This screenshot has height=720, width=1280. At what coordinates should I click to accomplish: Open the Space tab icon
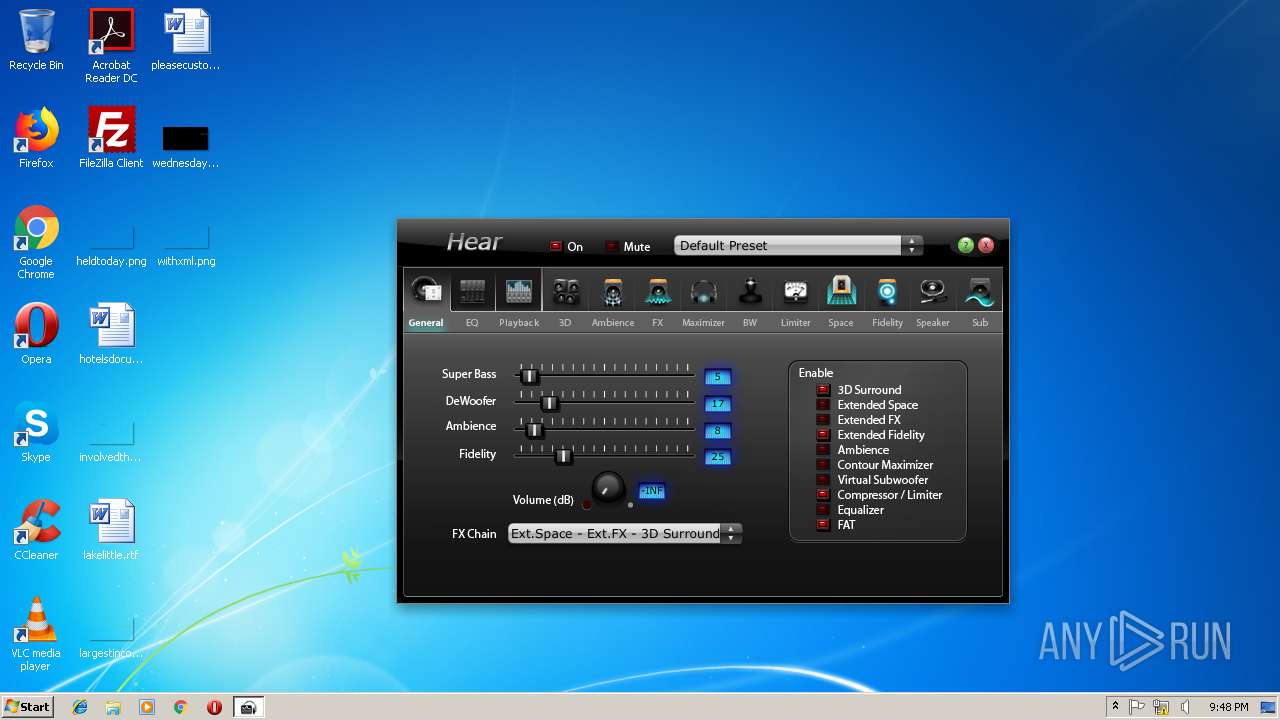(x=841, y=291)
